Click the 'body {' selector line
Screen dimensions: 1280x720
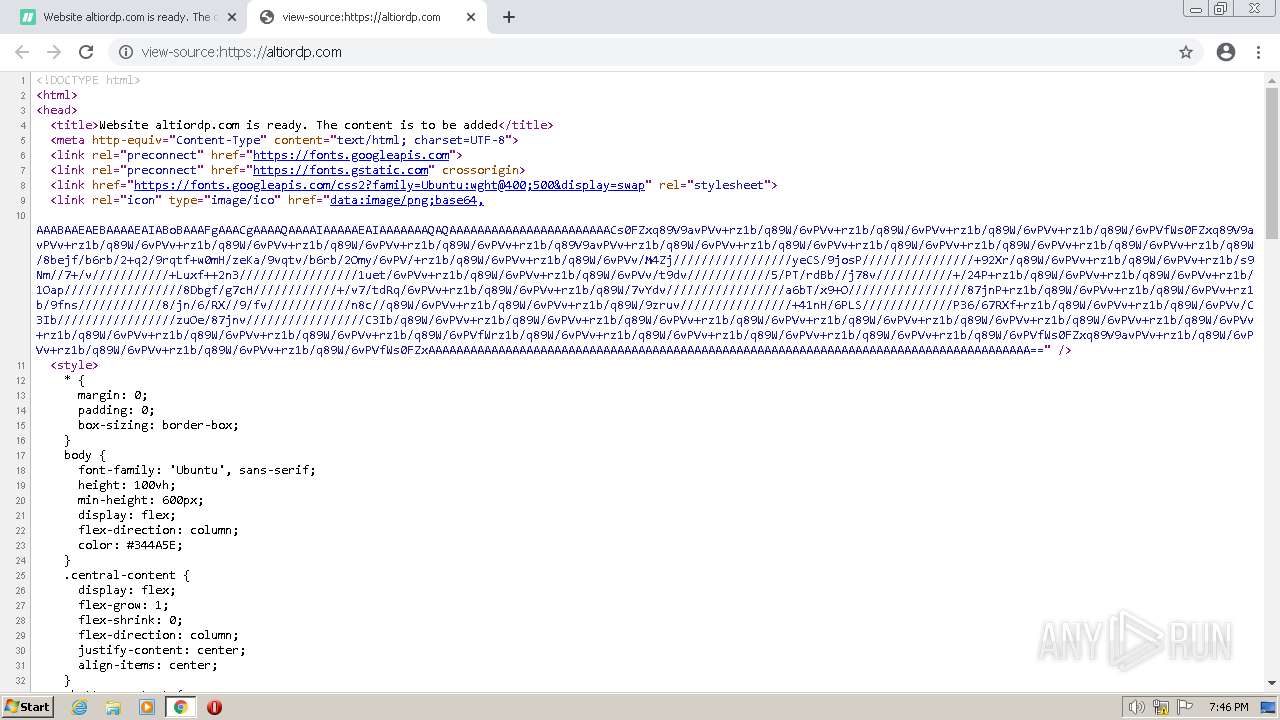[85, 455]
